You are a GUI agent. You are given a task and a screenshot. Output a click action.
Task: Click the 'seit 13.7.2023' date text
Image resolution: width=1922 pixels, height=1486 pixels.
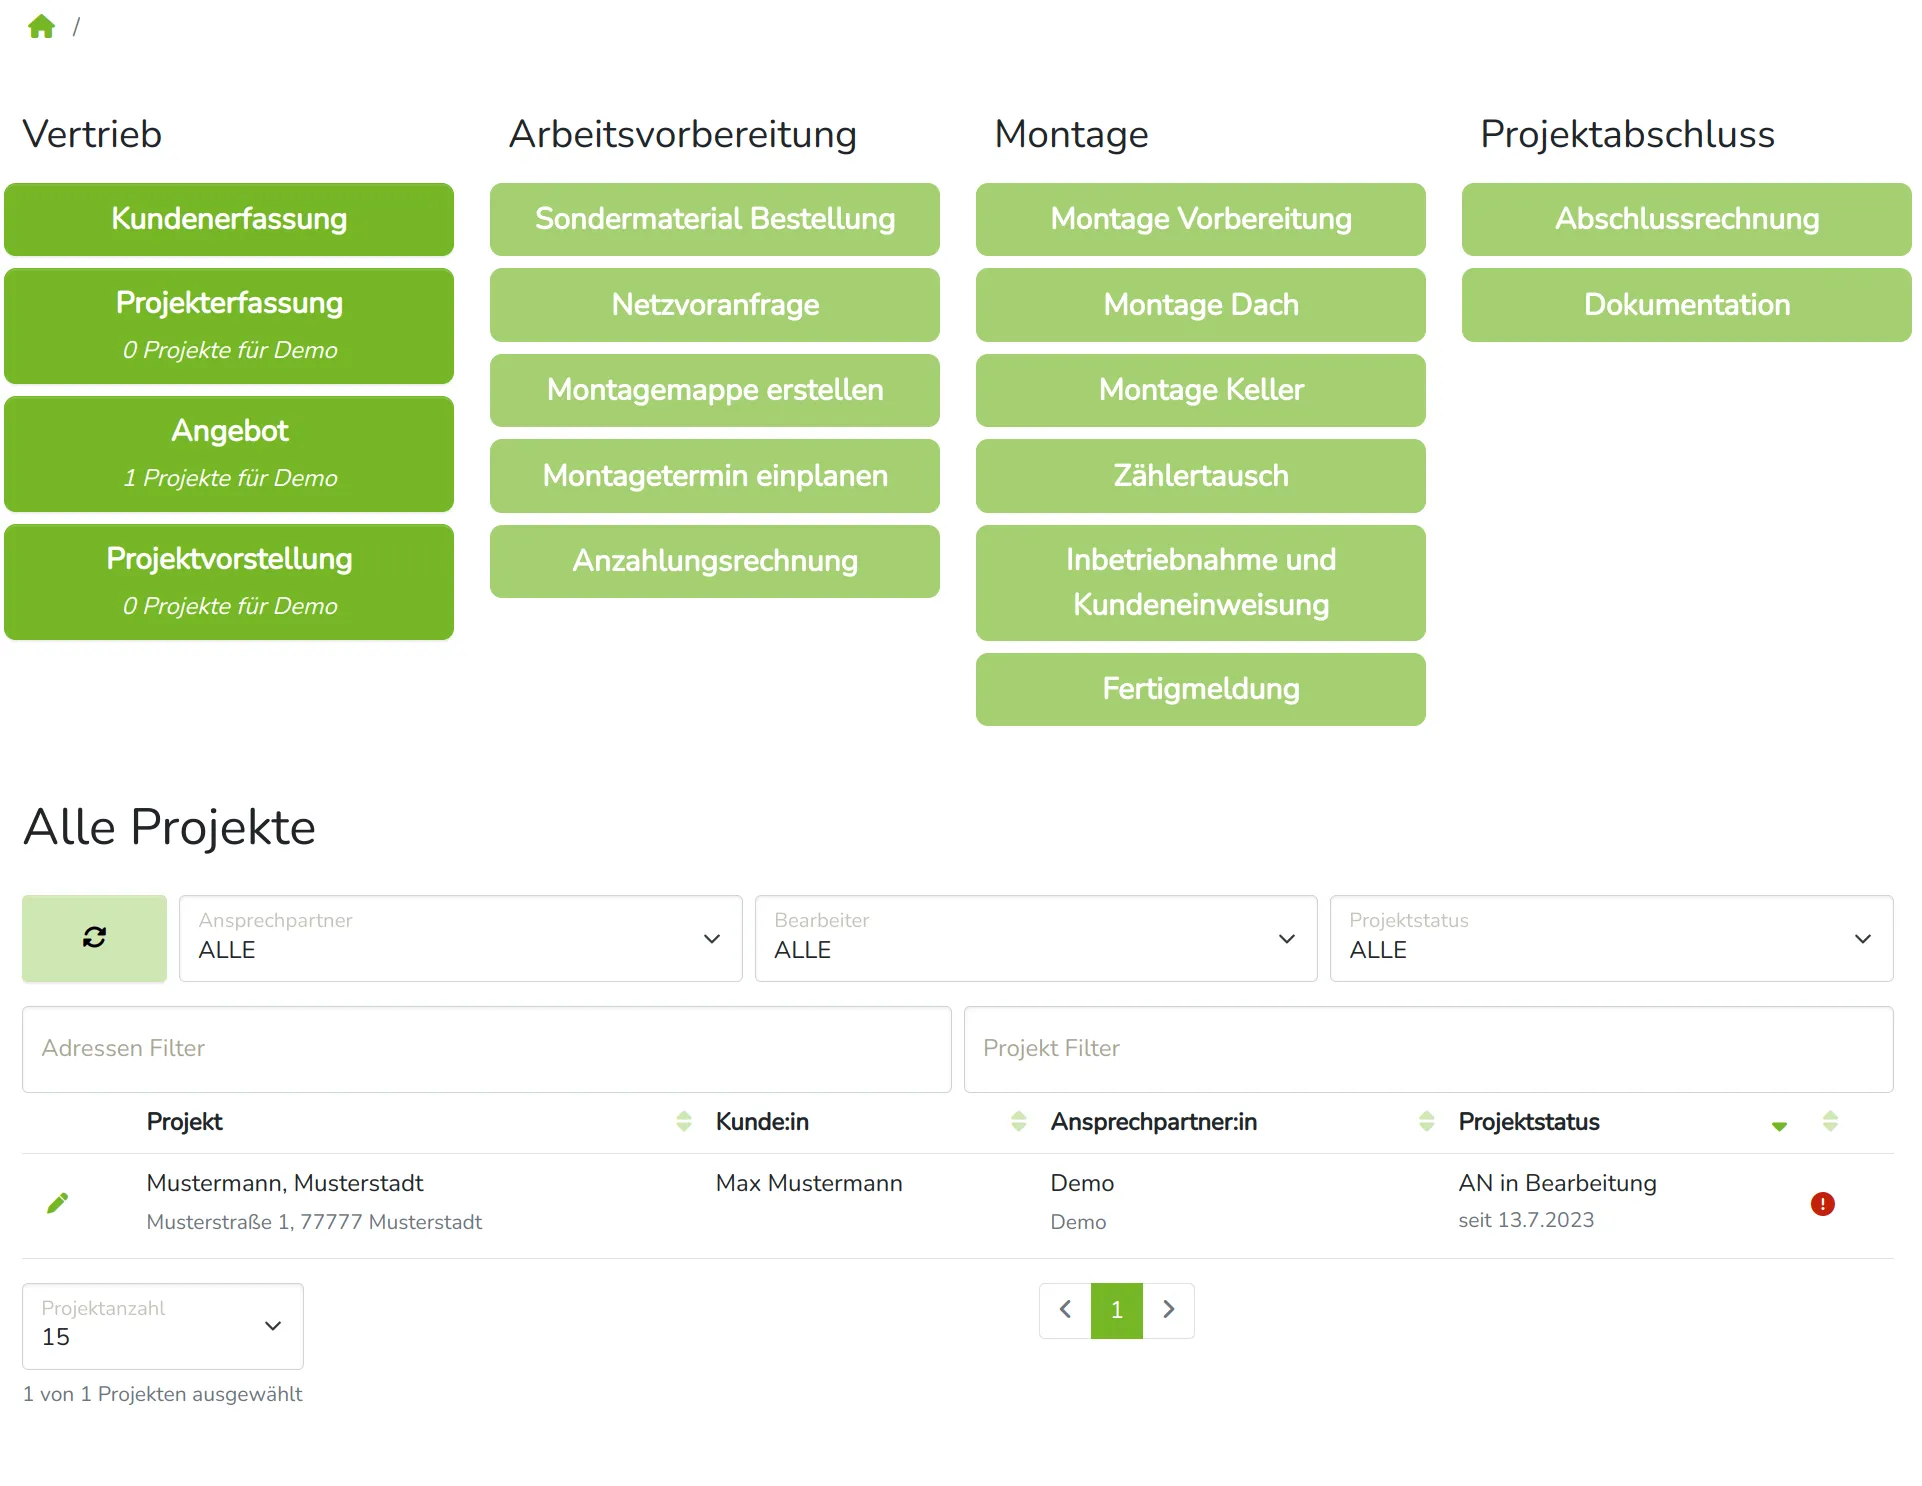pos(1526,1220)
